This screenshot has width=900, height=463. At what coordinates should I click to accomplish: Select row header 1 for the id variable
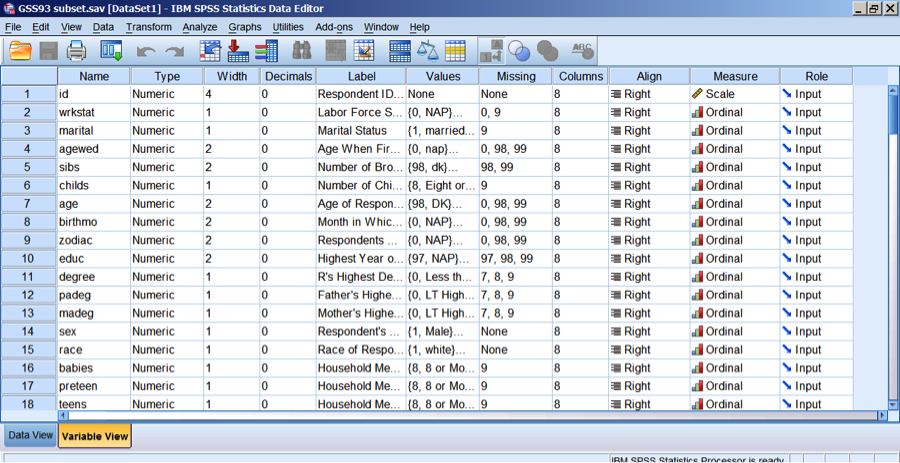[29, 94]
